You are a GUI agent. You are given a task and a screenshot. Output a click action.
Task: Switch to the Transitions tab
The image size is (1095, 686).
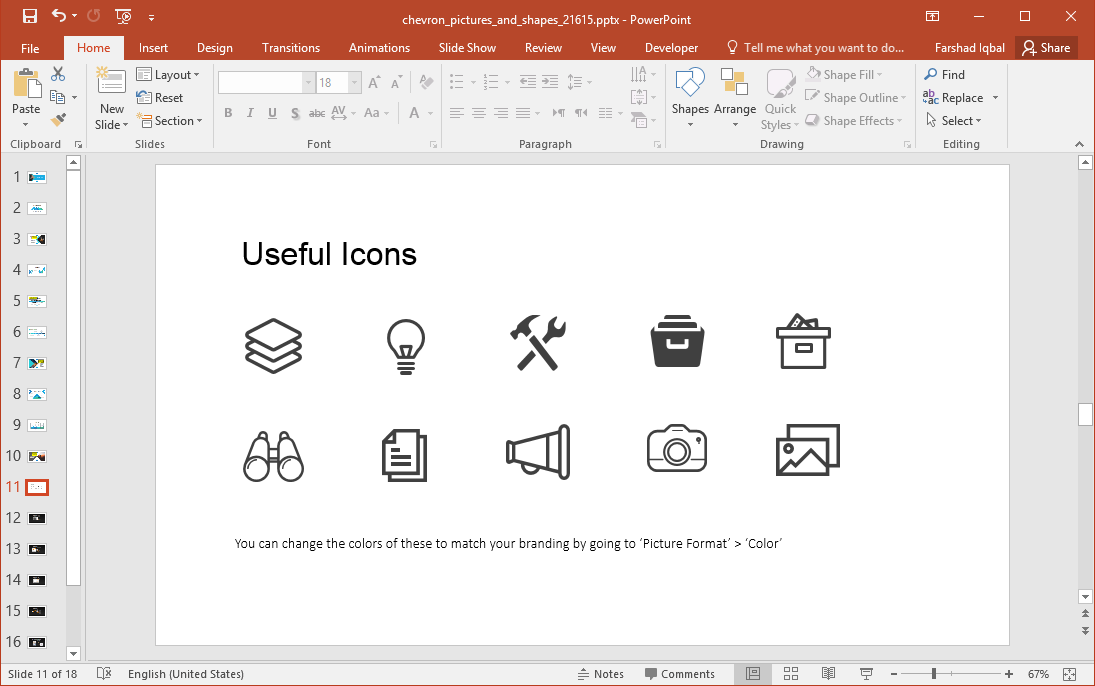[291, 48]
